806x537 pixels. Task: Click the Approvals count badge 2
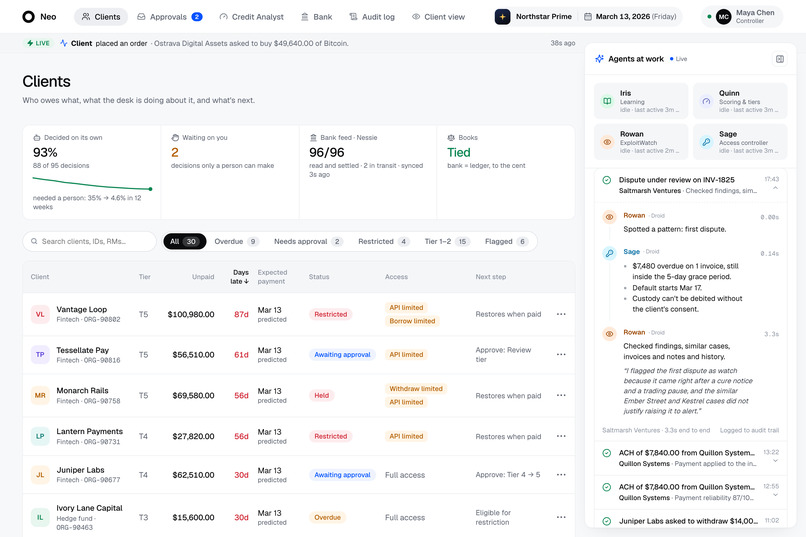(x=197, y=17)
